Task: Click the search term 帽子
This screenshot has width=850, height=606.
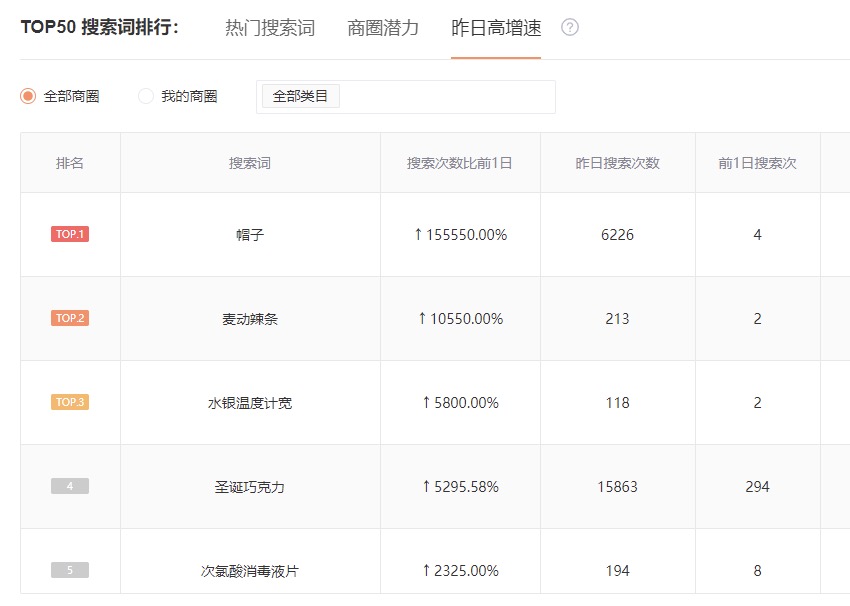Action: tap(250, 235)
